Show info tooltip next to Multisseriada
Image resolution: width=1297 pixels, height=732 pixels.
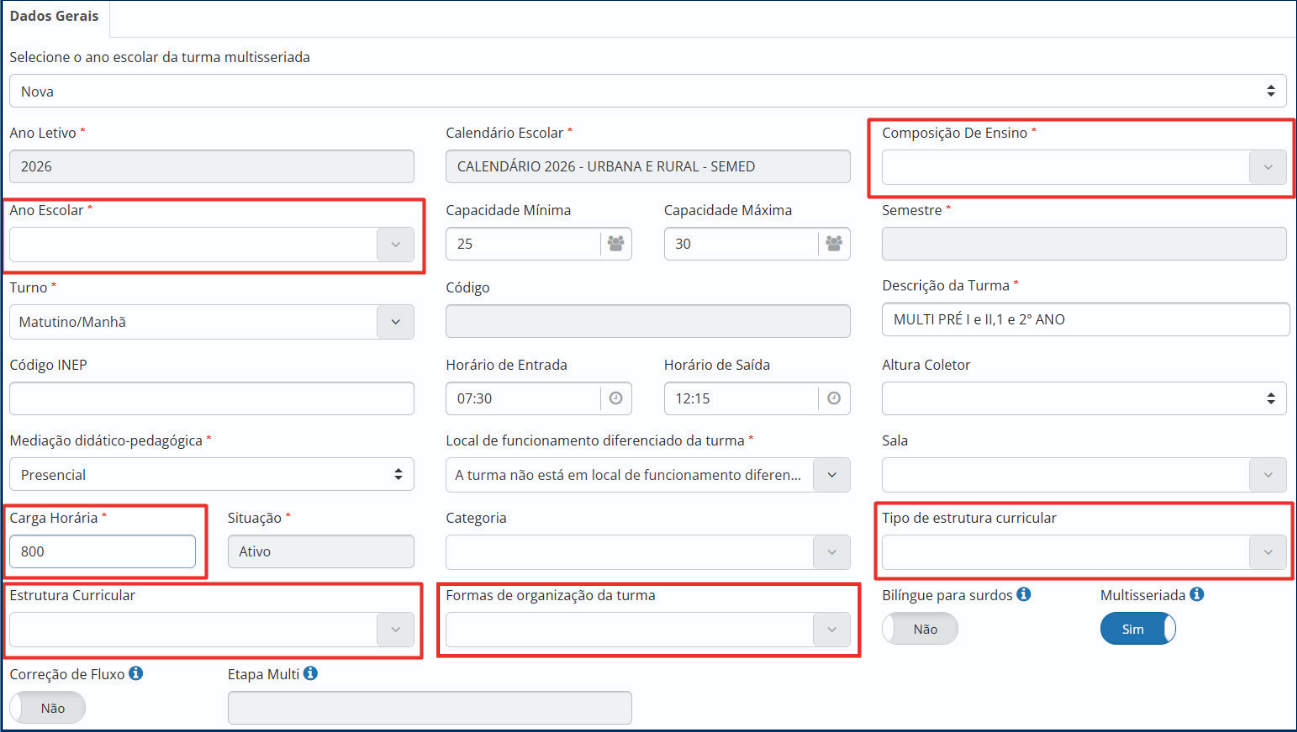[1196, 594]
